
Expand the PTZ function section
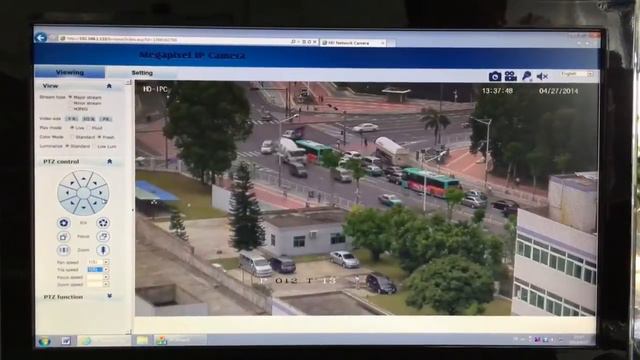[x=109, y=296]
